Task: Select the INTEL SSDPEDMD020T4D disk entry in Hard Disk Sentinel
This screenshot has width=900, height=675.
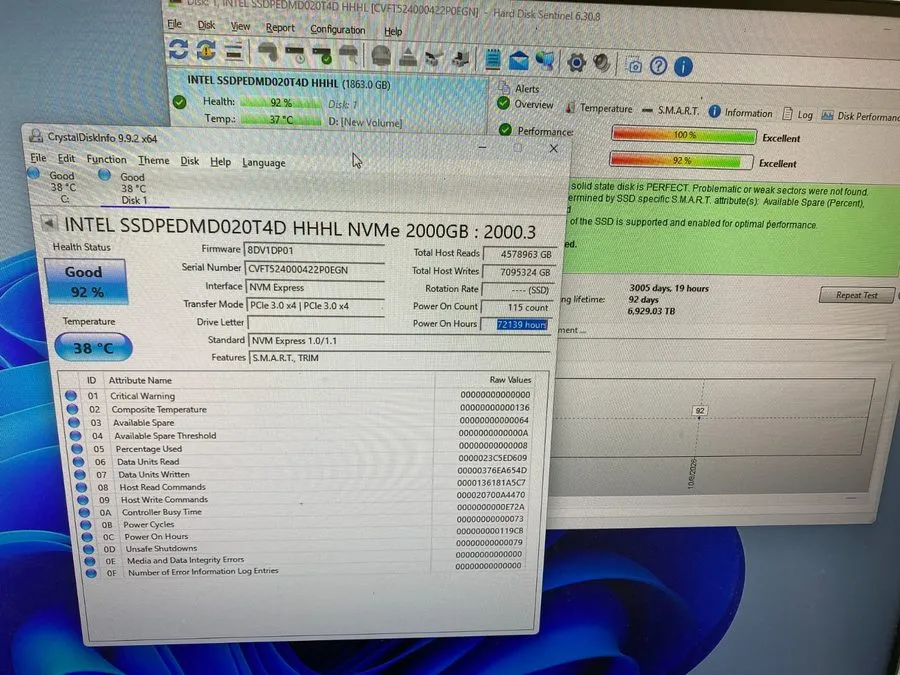Action: click(x=329, y=102)
